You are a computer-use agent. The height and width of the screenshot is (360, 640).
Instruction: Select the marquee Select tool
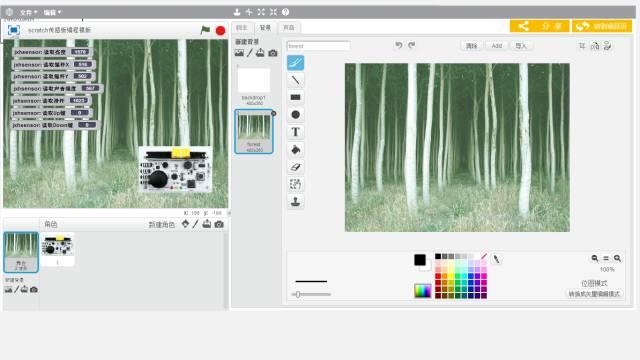[296, 184]
